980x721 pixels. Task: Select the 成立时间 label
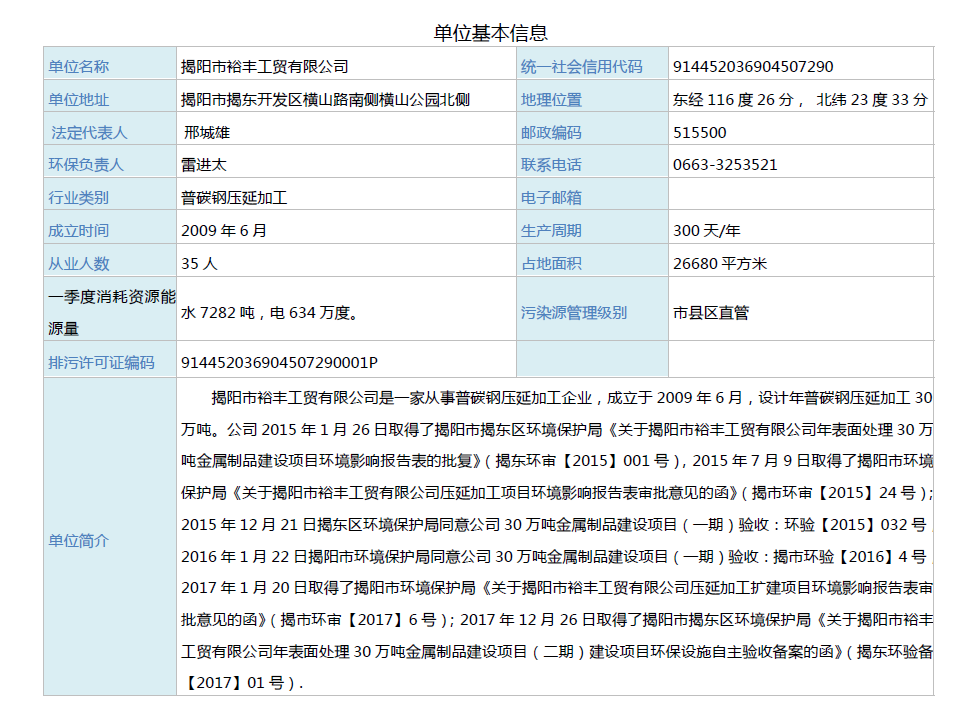point(79,231)
